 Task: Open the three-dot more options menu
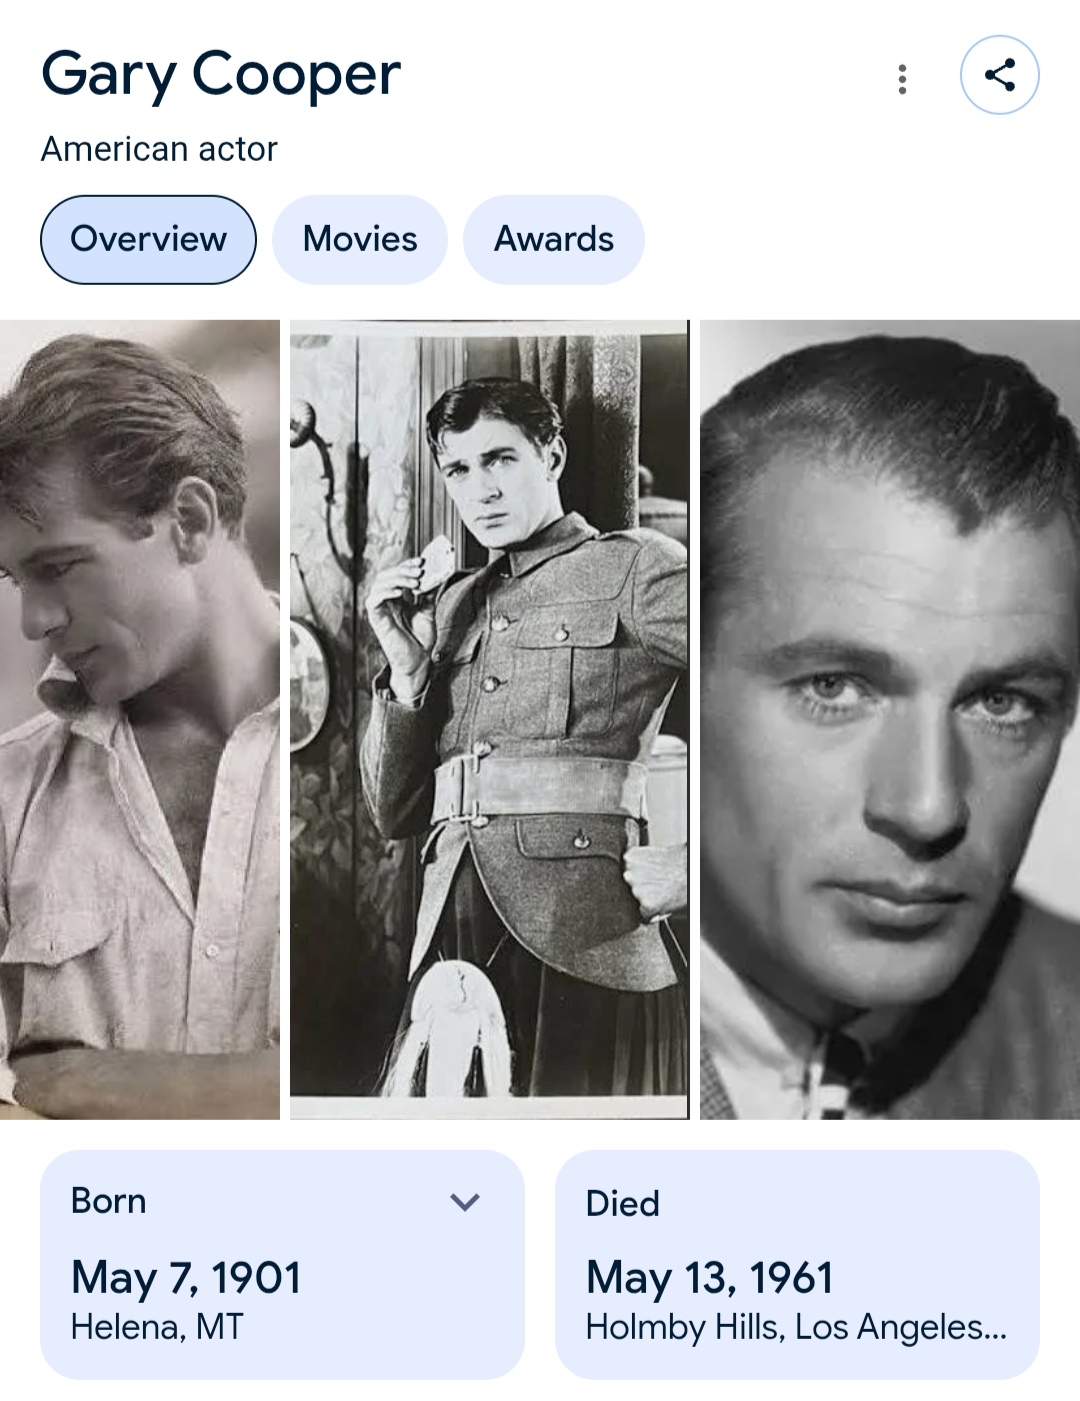(x=902, y=79)
